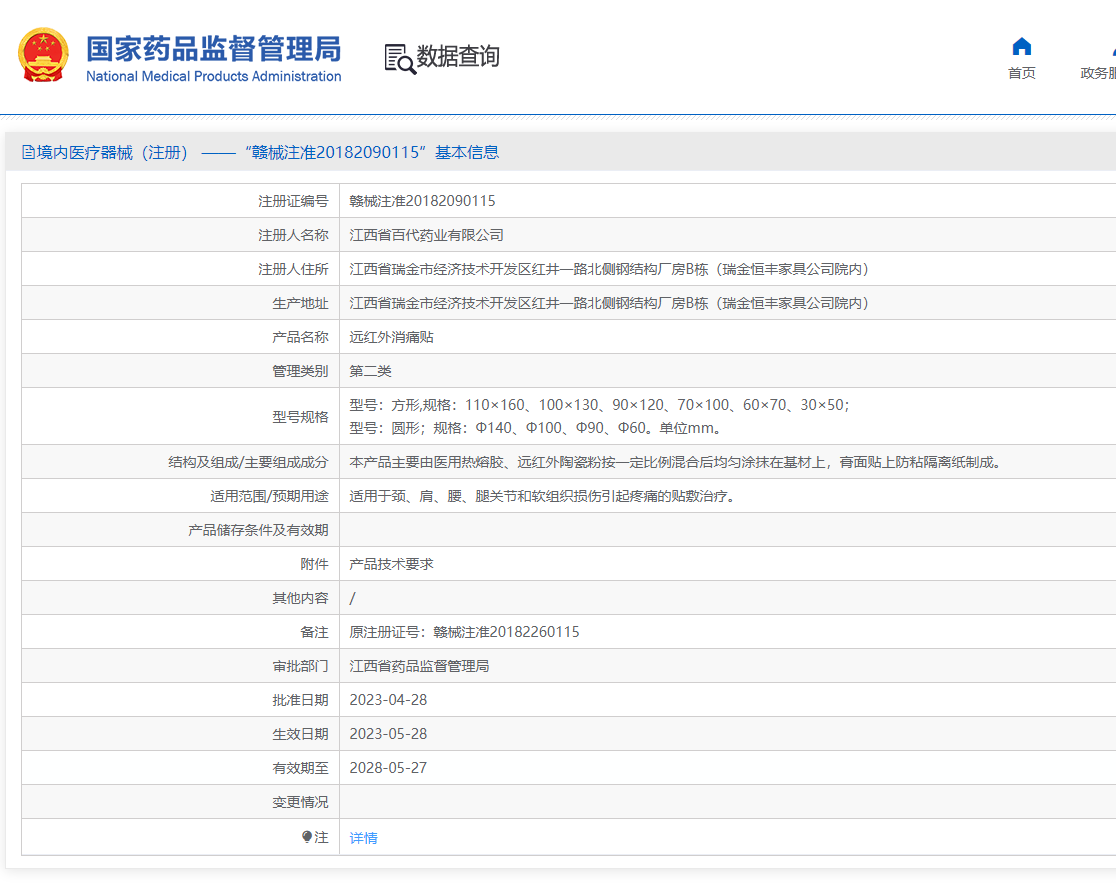Click the 圆形 specification line Φ140
Image resolution: width=1116 pixels, height=891 pixels.
(536, 428)
